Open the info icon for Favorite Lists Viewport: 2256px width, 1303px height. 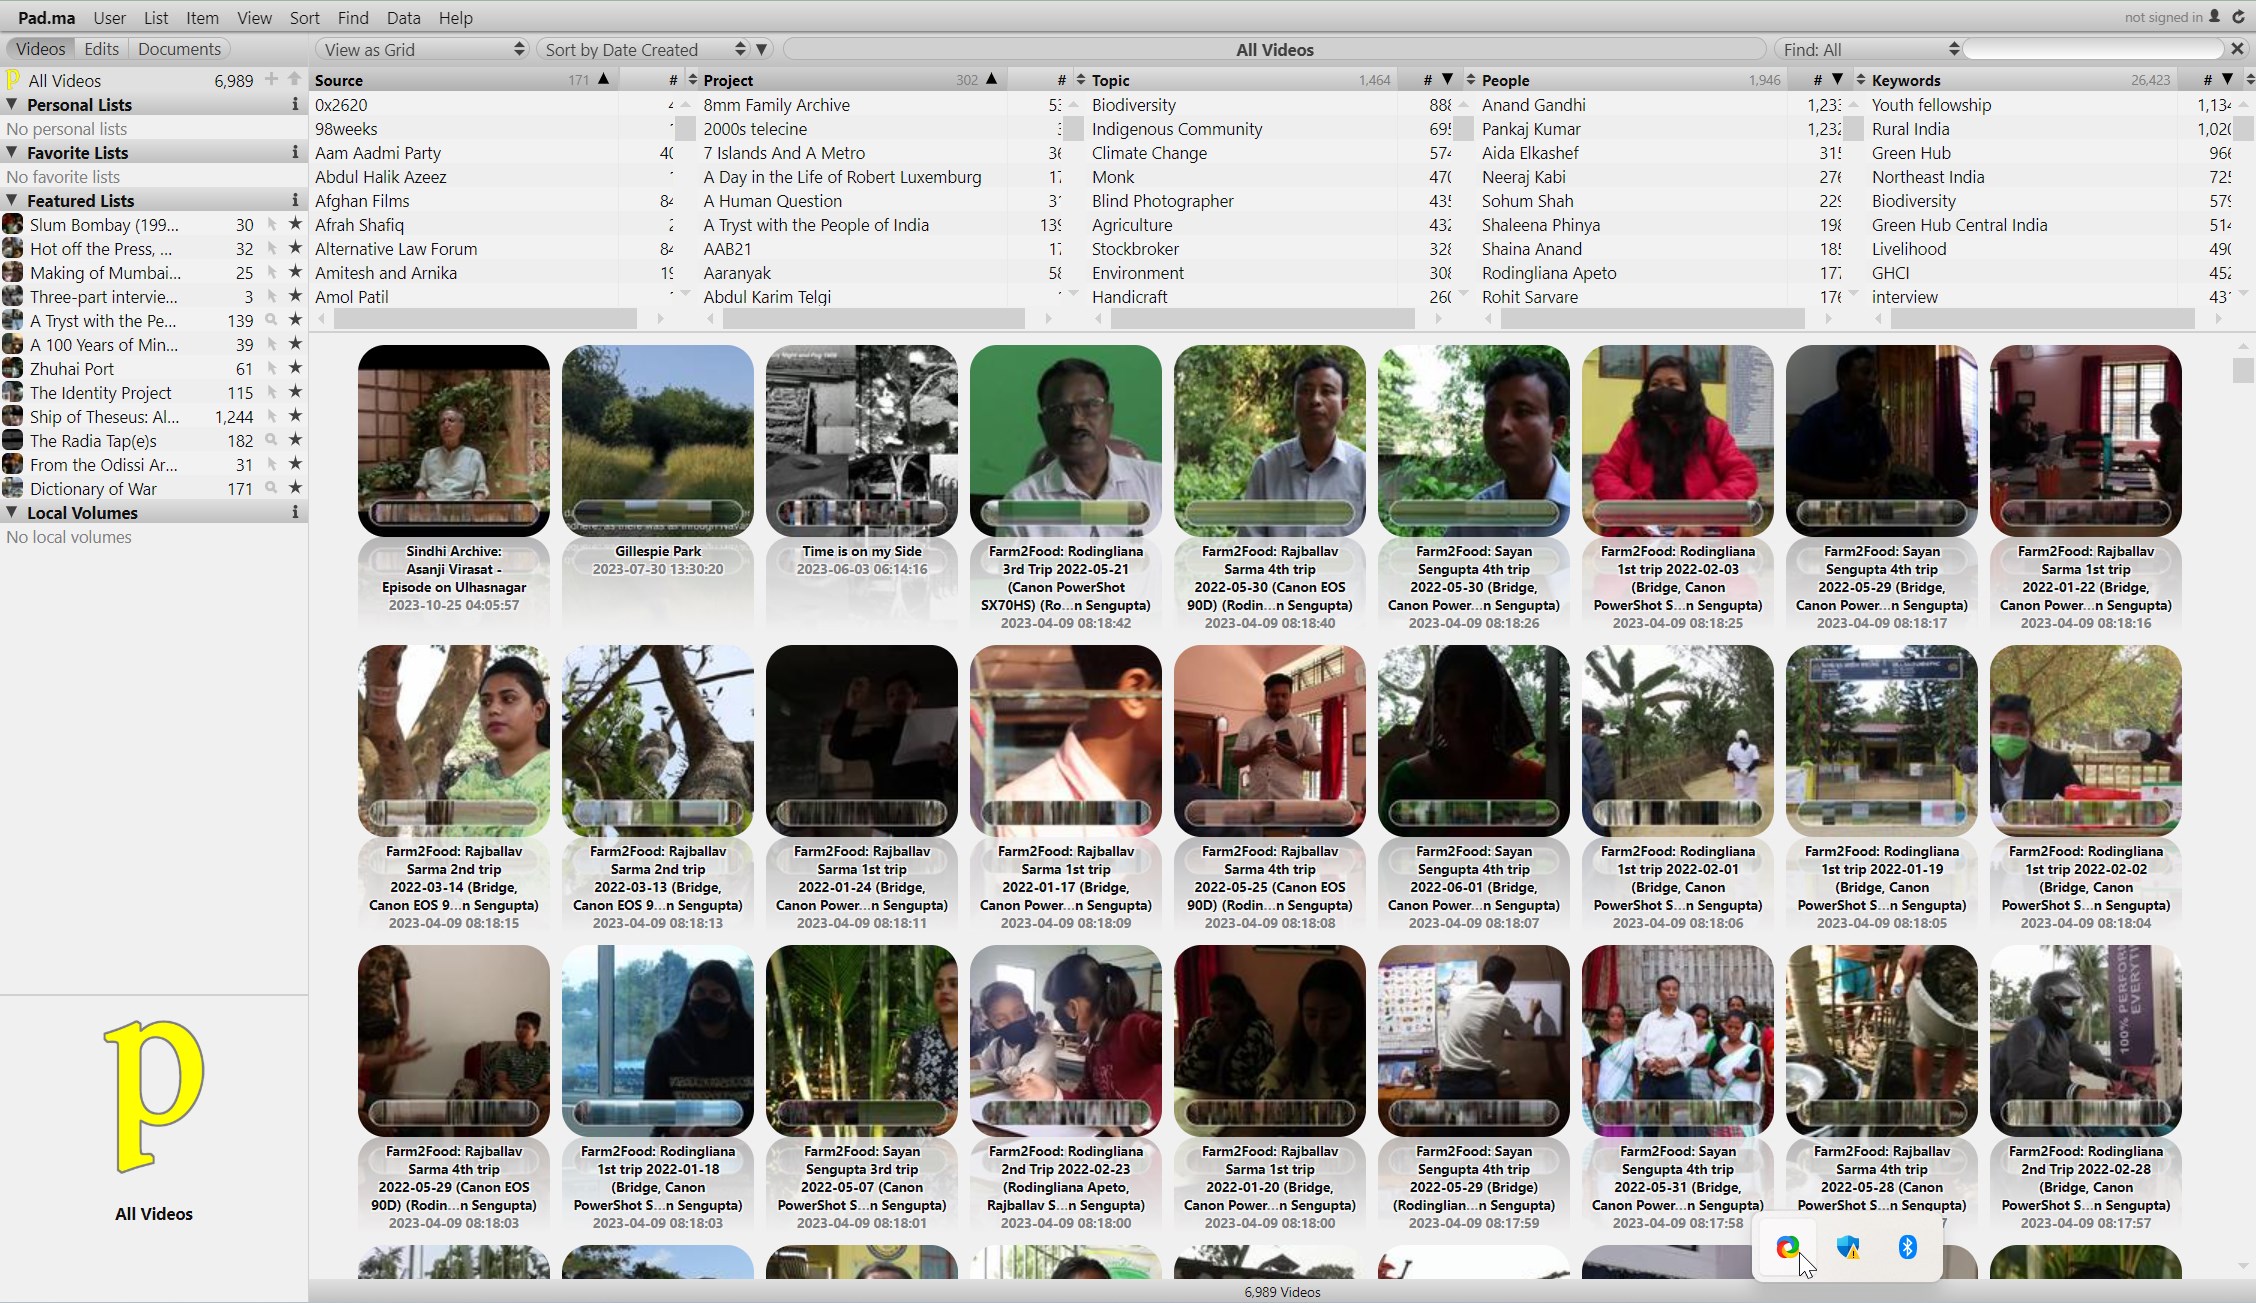(294, 152)
